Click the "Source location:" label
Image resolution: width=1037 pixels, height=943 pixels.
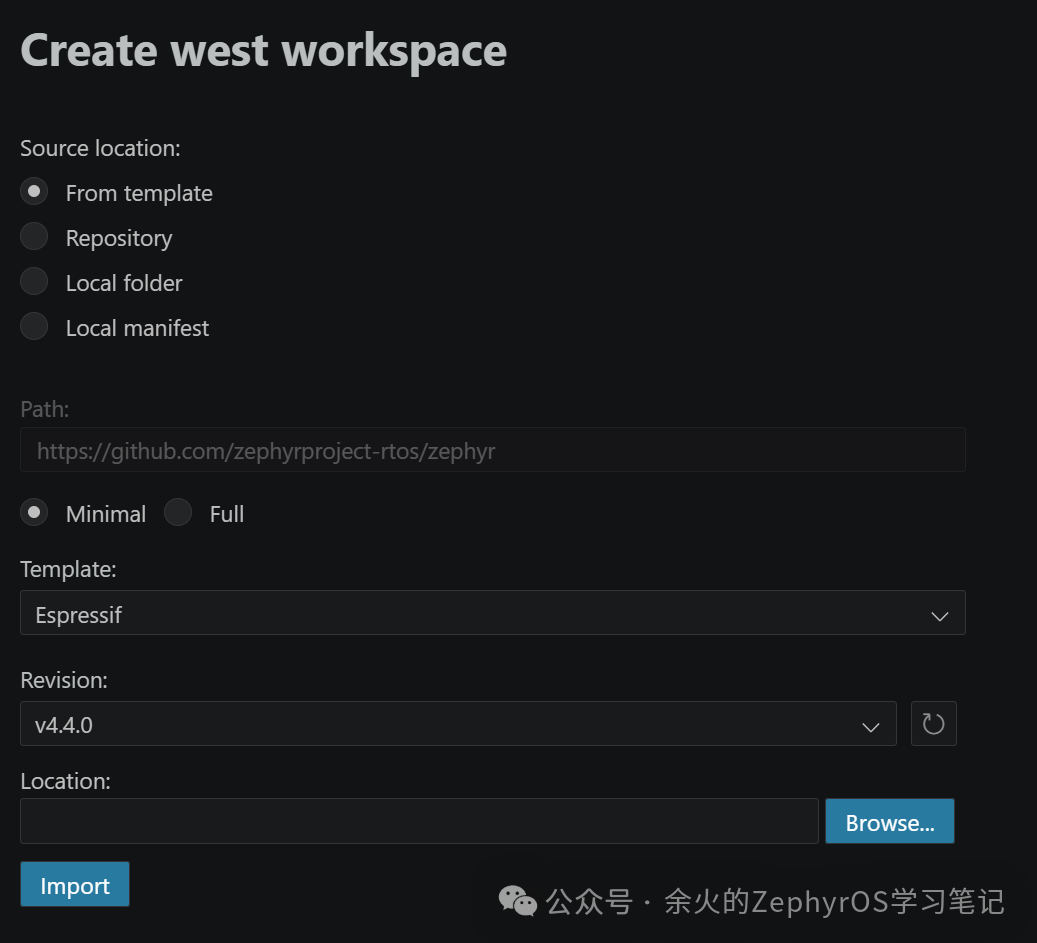100,149
